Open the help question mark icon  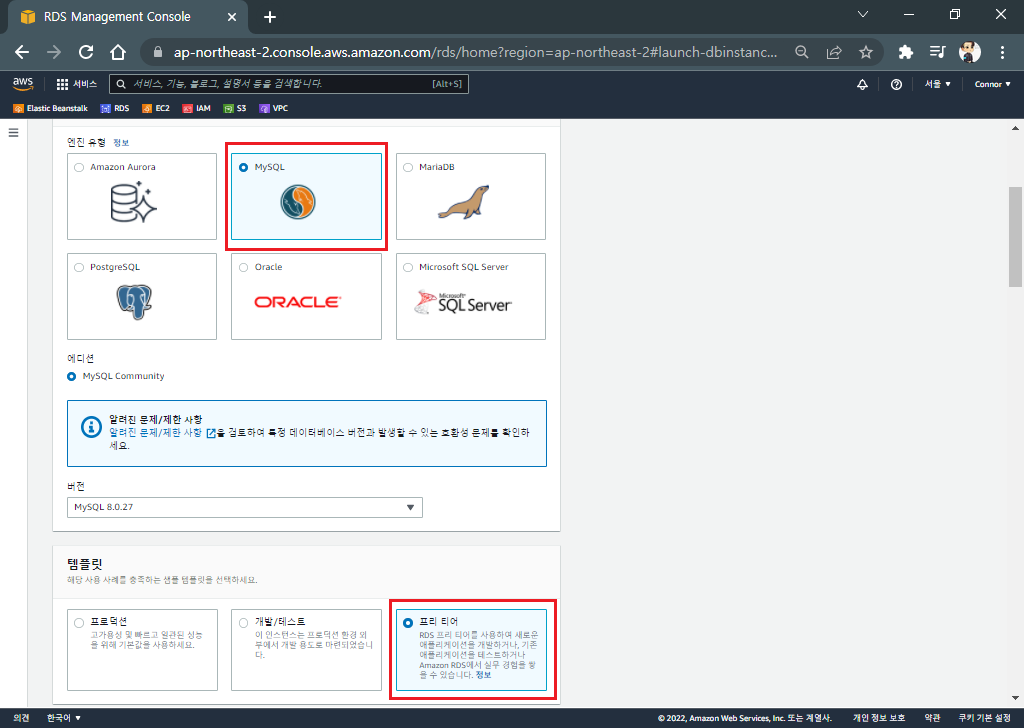(x=896, y=84)
